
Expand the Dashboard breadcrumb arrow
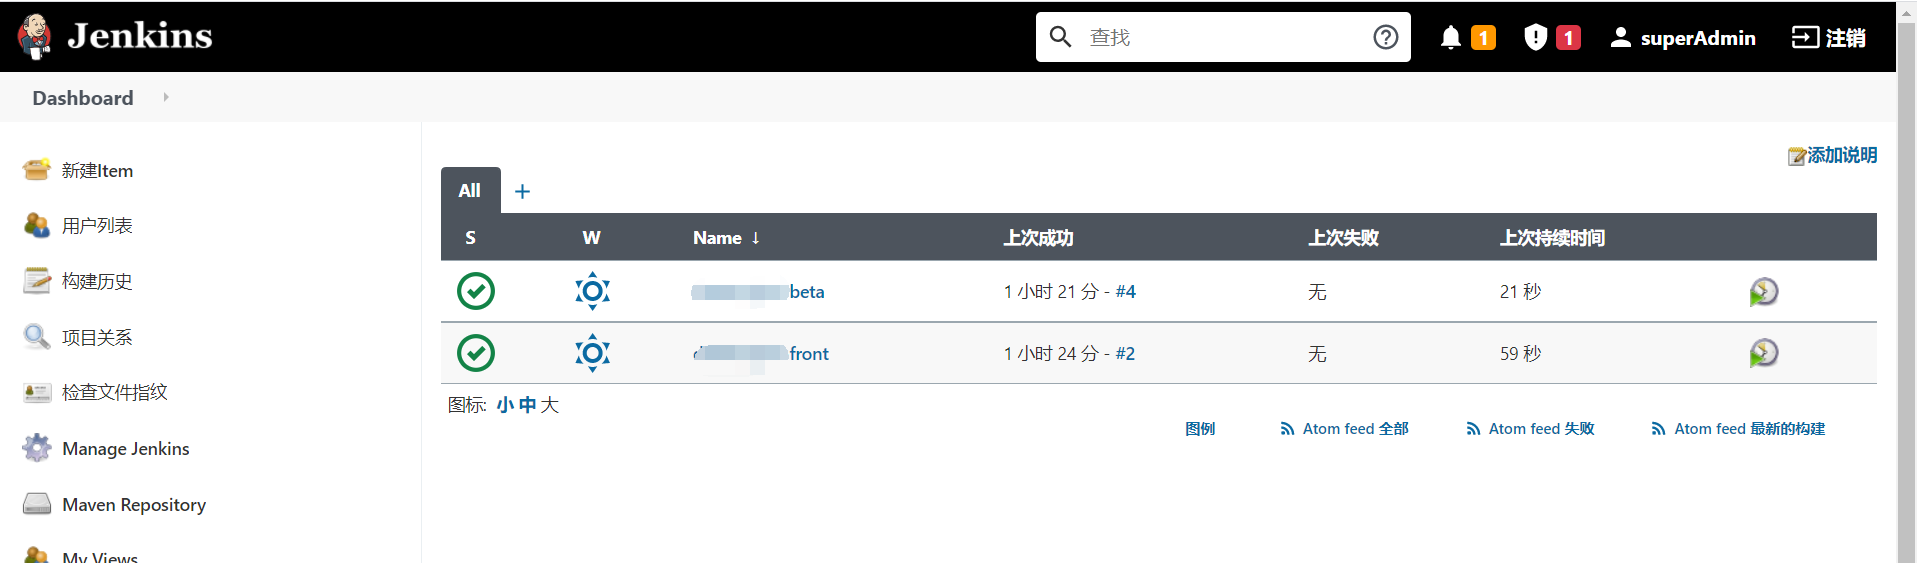pyautogui.click(x=166, y=97)
